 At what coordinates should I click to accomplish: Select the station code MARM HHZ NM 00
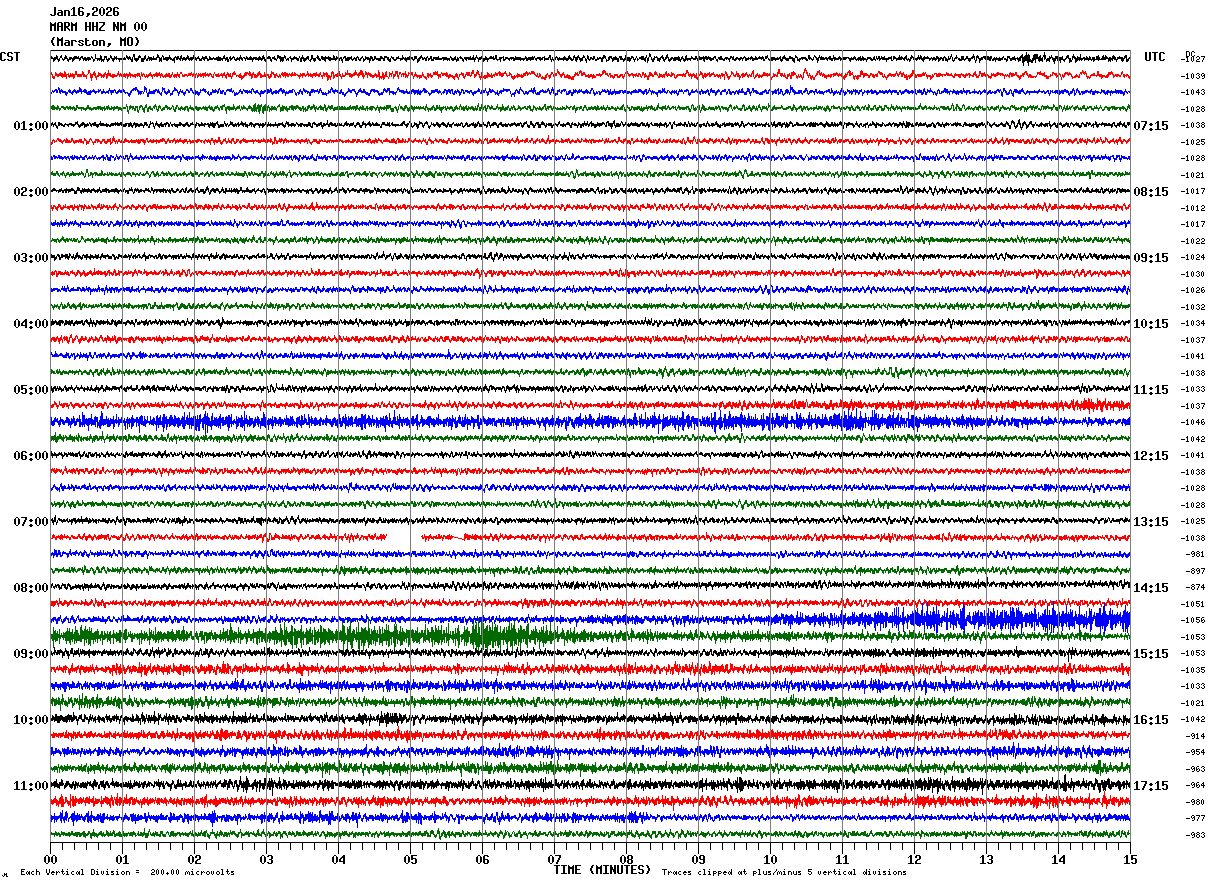[x=98, y=27]
